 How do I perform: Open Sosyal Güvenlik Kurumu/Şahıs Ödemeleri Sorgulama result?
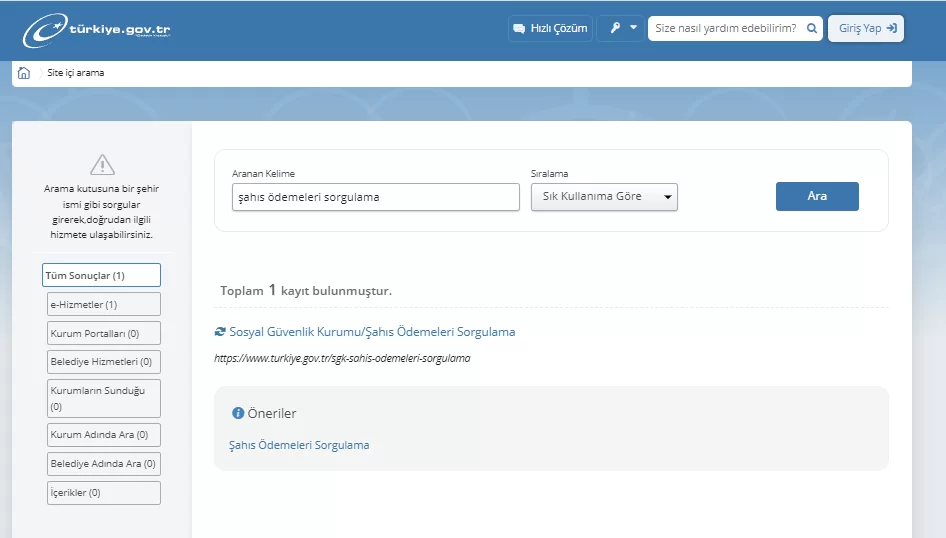point(372,332)
